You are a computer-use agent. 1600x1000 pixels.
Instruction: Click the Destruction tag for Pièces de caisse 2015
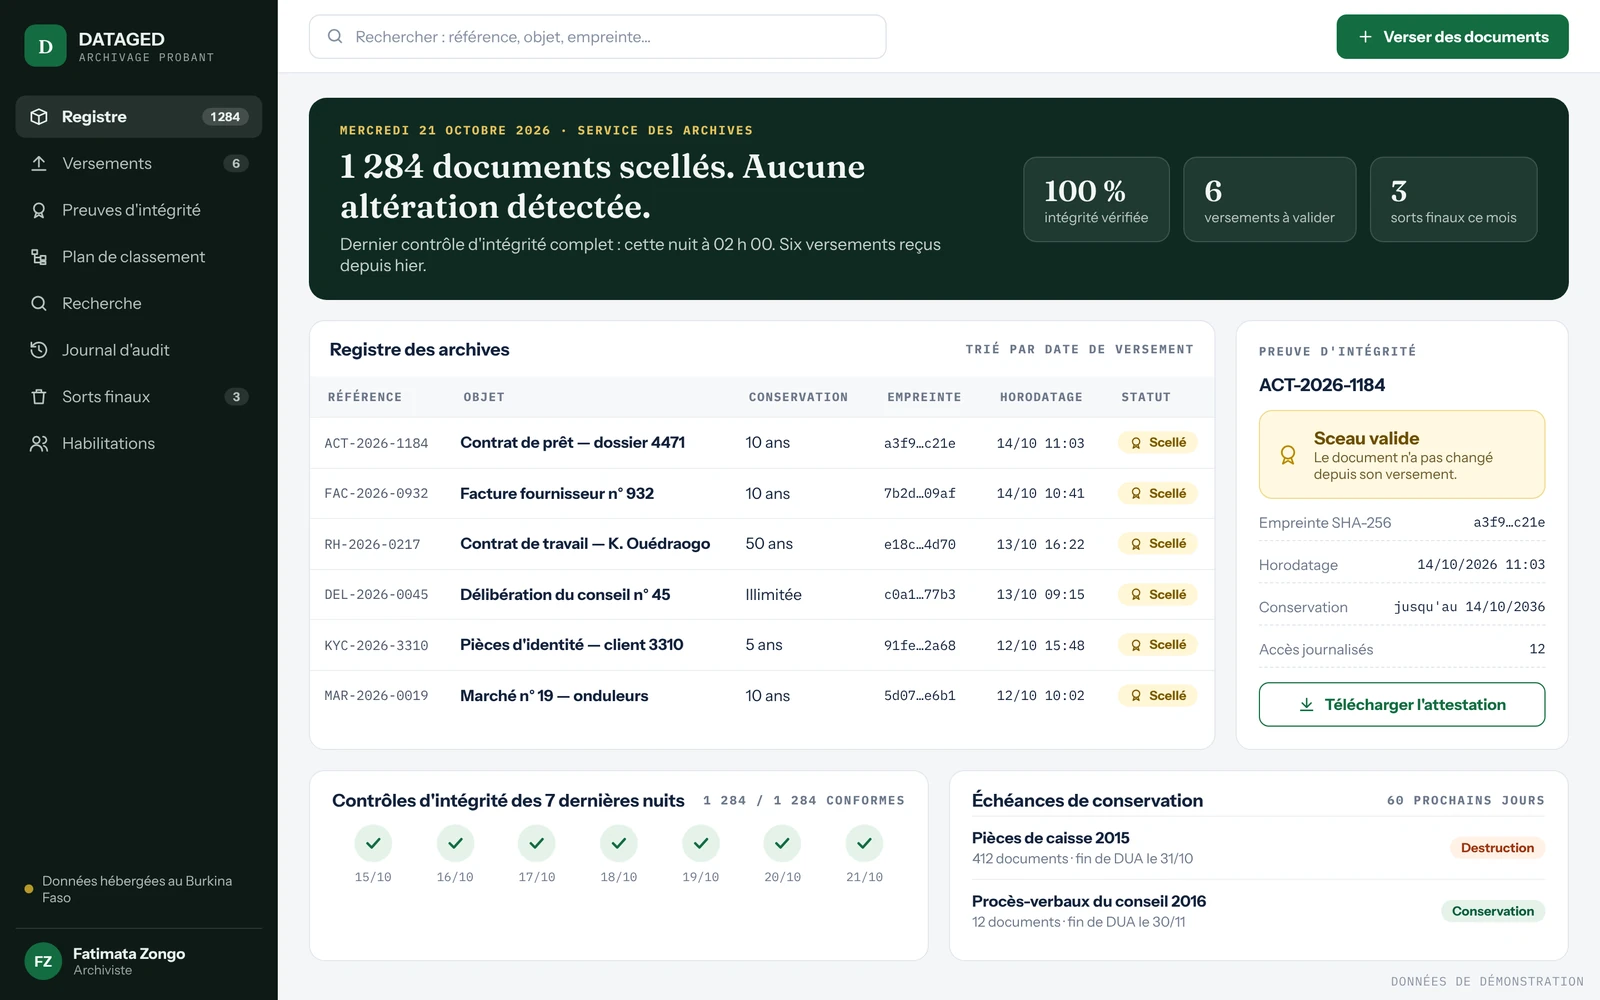pyautogui.click(x=1497, y=848)
